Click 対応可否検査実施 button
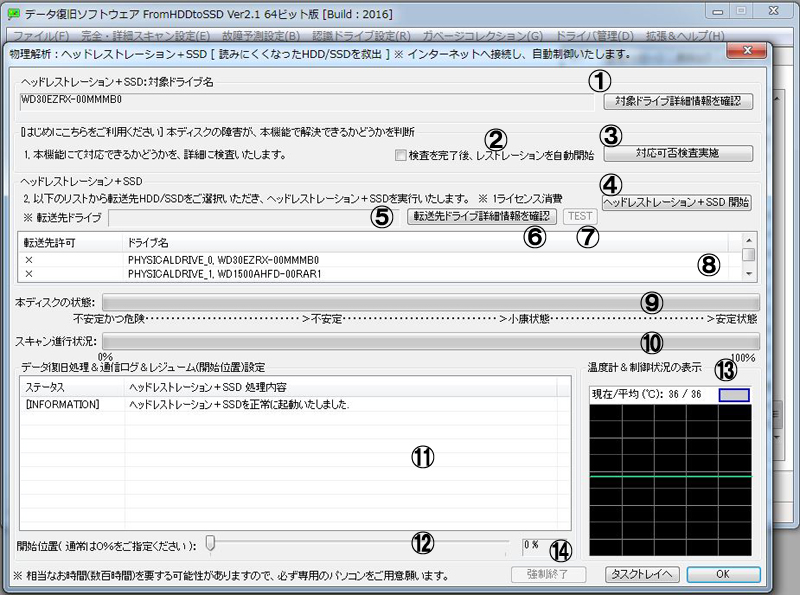Screen dimensions: 800x595 click(x=678, y=153)
